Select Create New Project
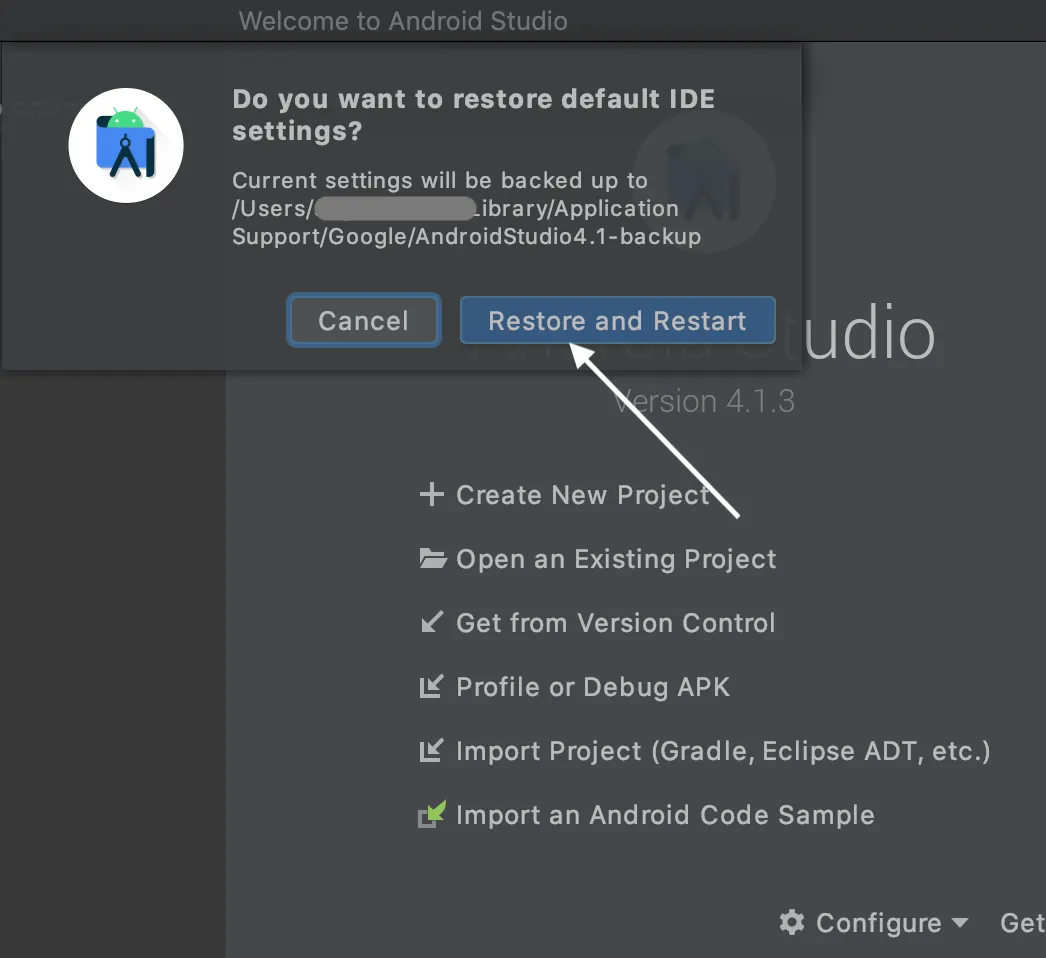The image size is (1046, 958). click(x=582, y=494)
